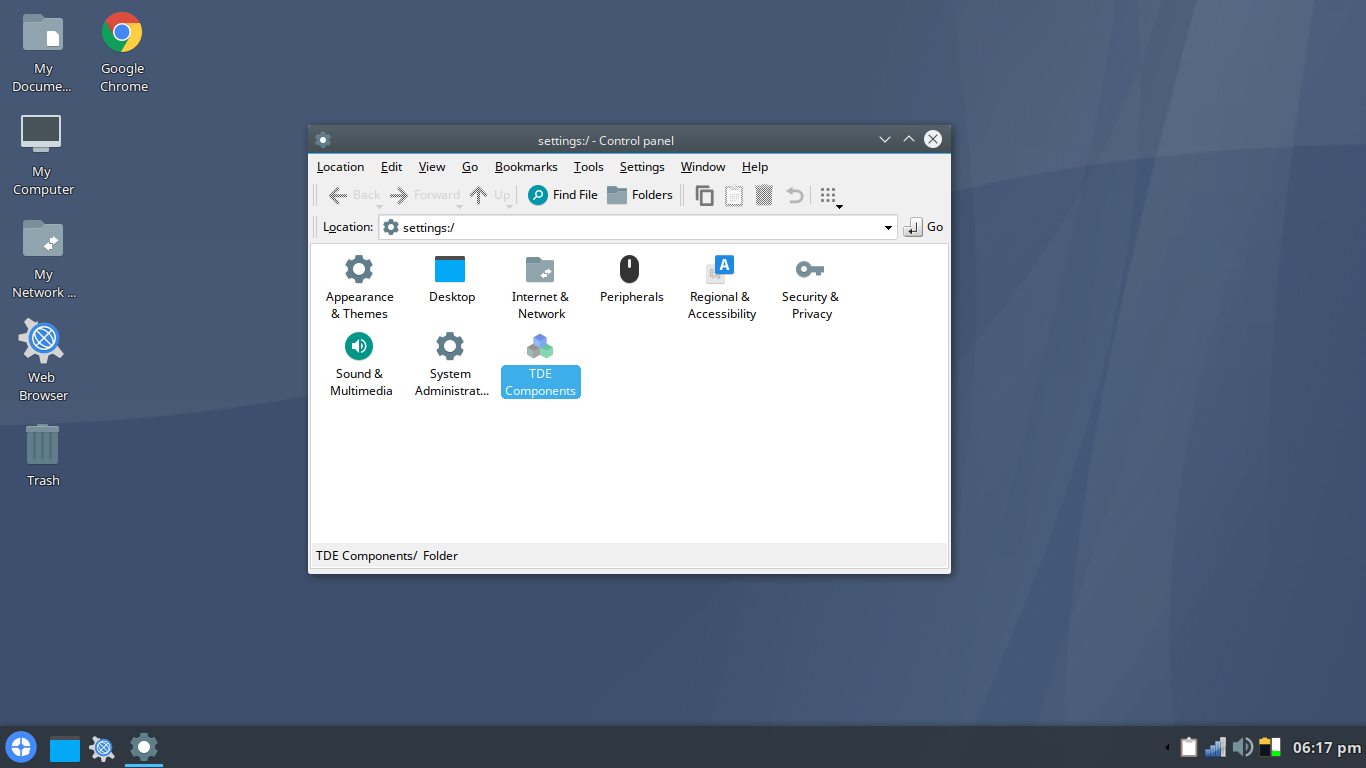Open the Tools menu
1366x768 pixels.
click(588, 167)
